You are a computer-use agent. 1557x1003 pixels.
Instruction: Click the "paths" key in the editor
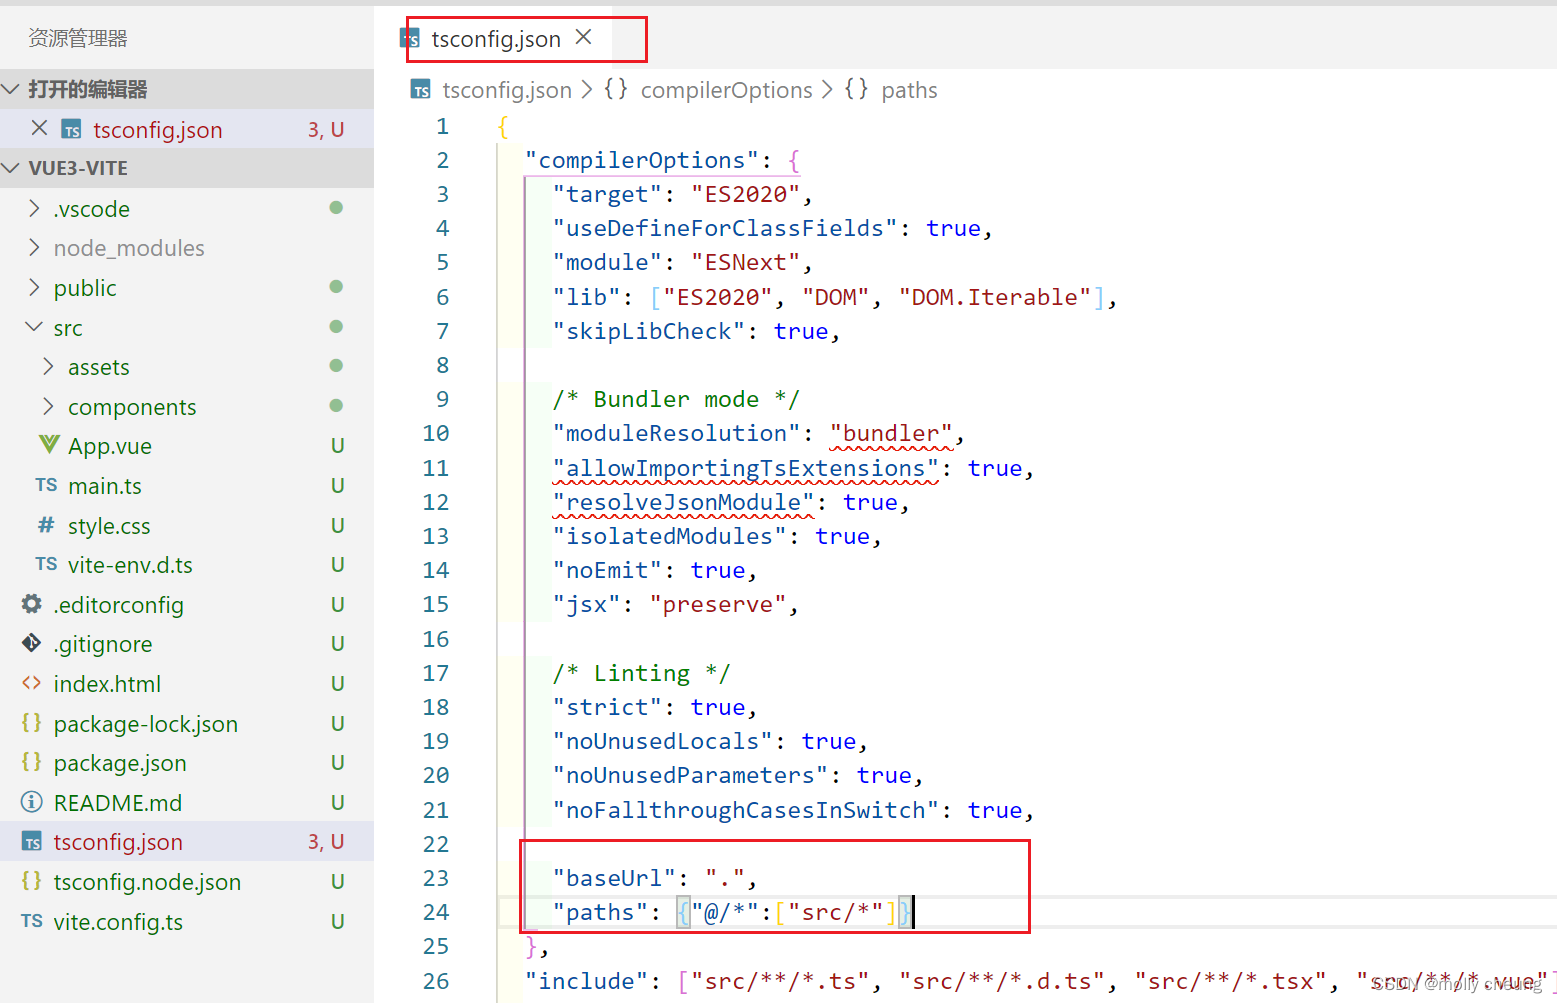coord(600,912)
